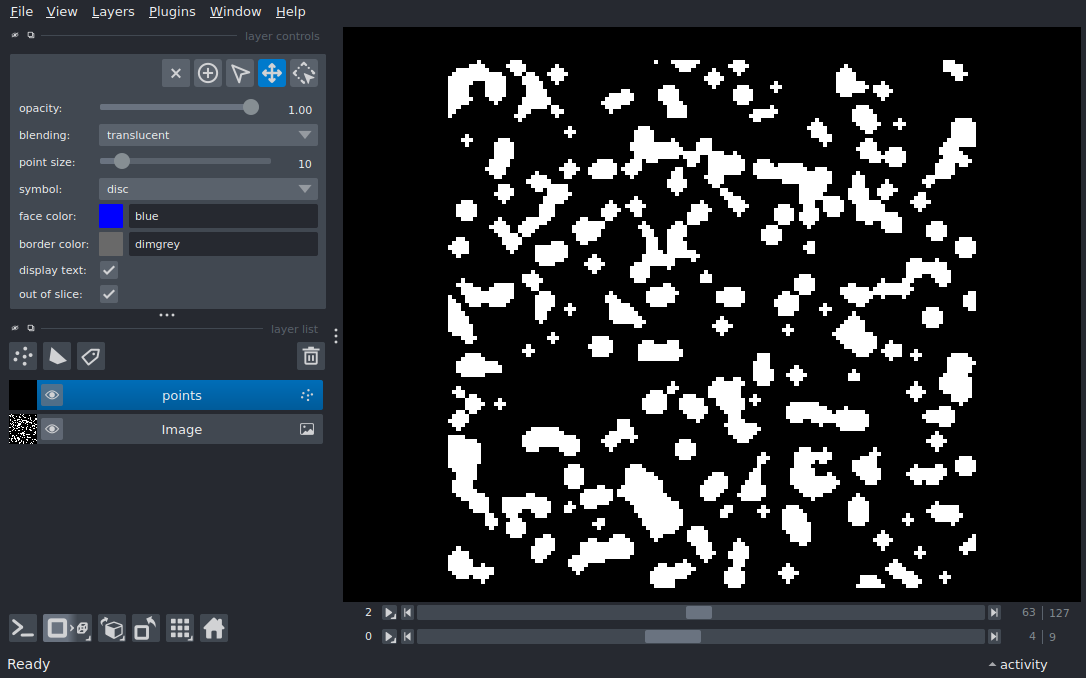Open the dimgrey border color swatch
Image resolution: width=1086 pixels, height=678 pixels.
coord(111,244)
